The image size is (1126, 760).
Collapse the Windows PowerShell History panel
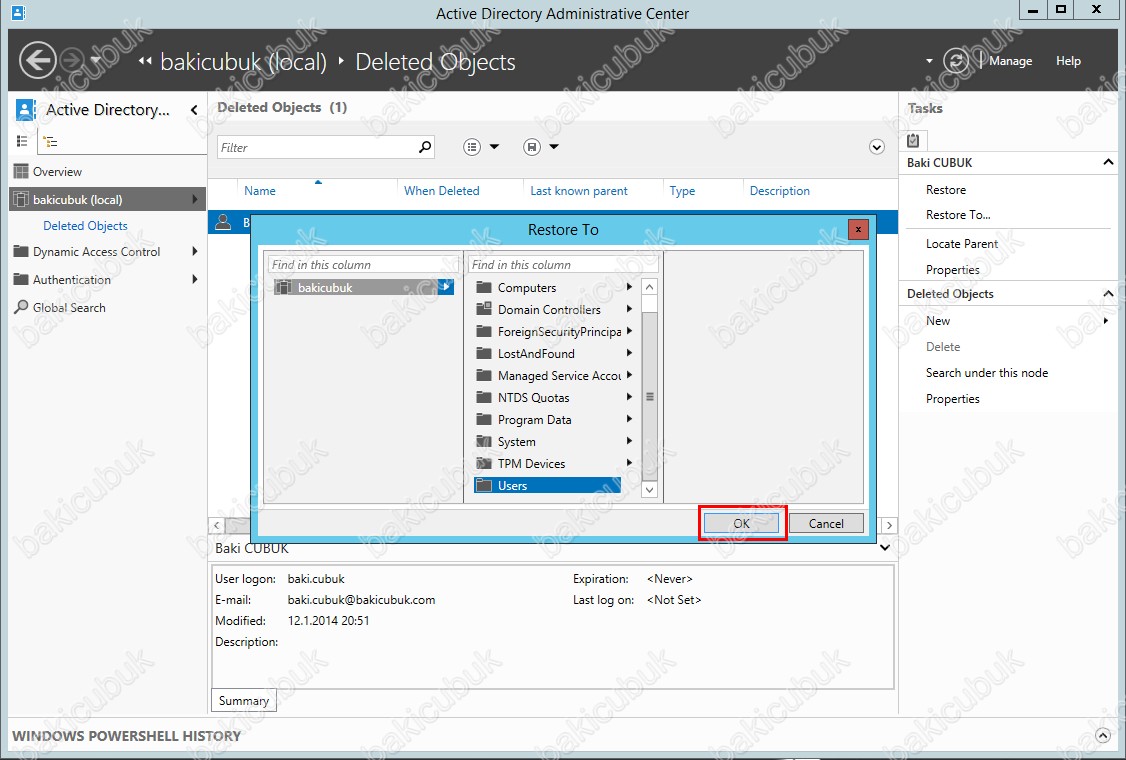click(1104, 735)
